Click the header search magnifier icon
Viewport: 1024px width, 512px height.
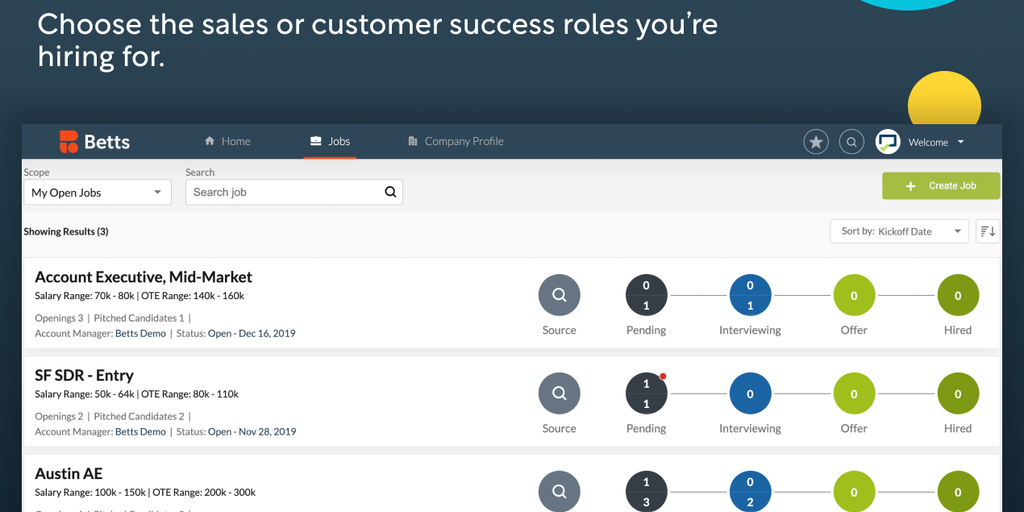tap(851, 142)
